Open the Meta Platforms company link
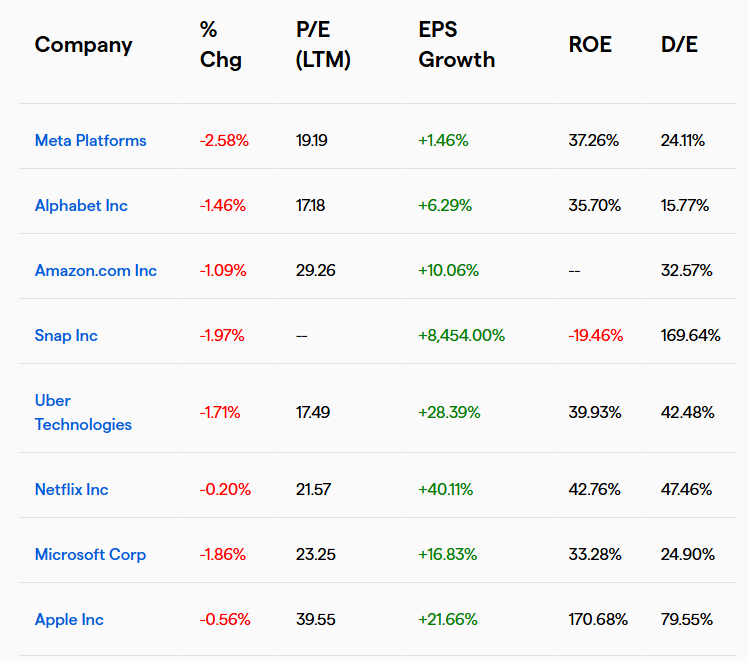Screen dimensions: 748x663 pyautogui.click(x=91, y=140)
